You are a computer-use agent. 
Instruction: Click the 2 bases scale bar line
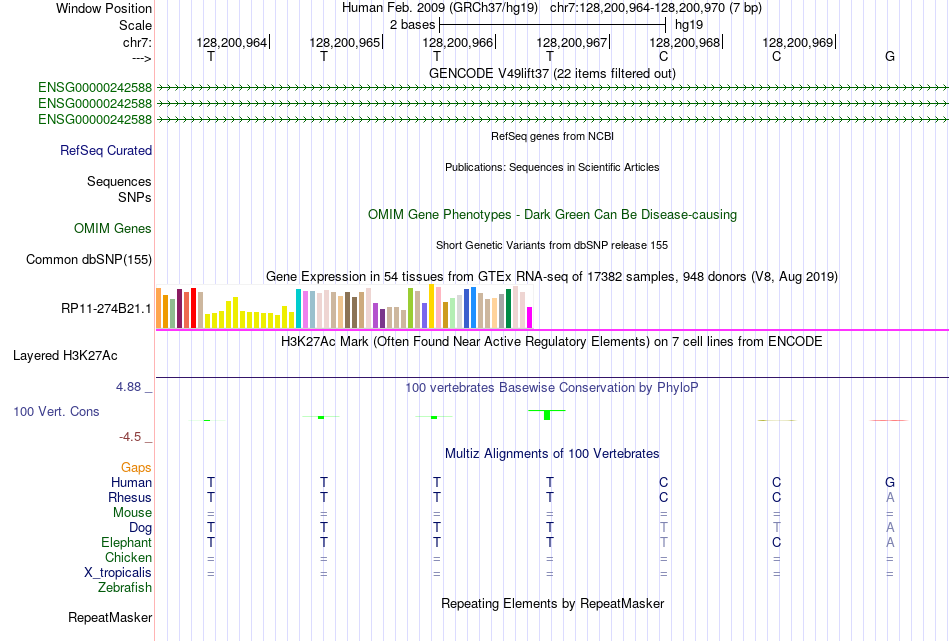553,25
